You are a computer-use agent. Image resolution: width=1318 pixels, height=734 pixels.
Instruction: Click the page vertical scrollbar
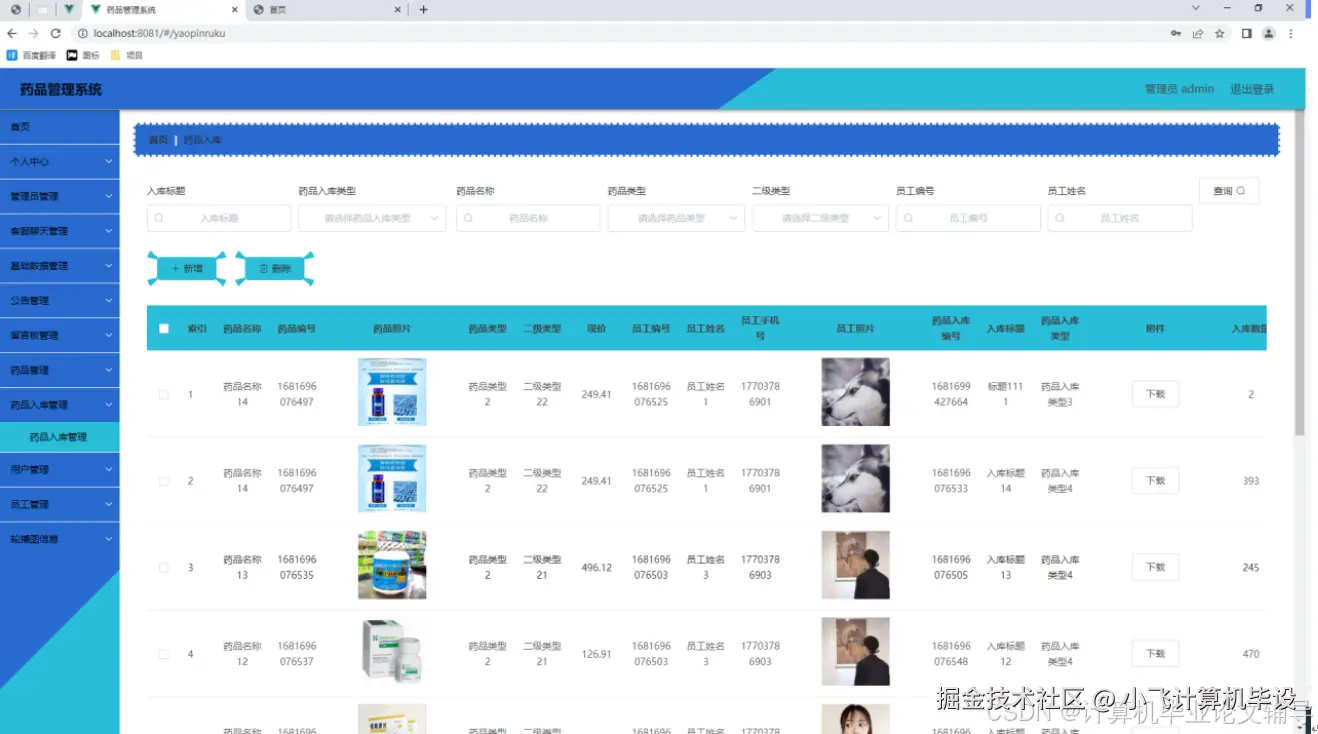[1299, 273]
